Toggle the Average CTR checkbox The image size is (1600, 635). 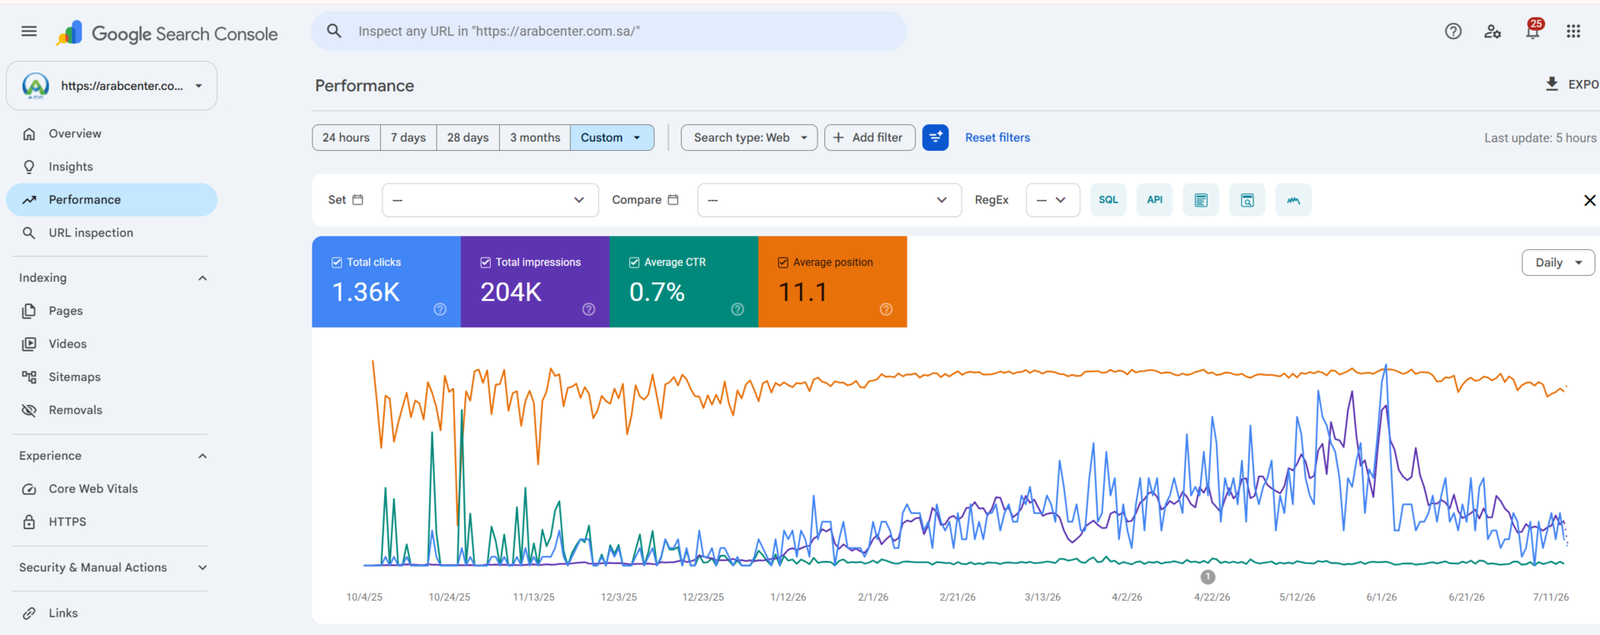[634, 262]
